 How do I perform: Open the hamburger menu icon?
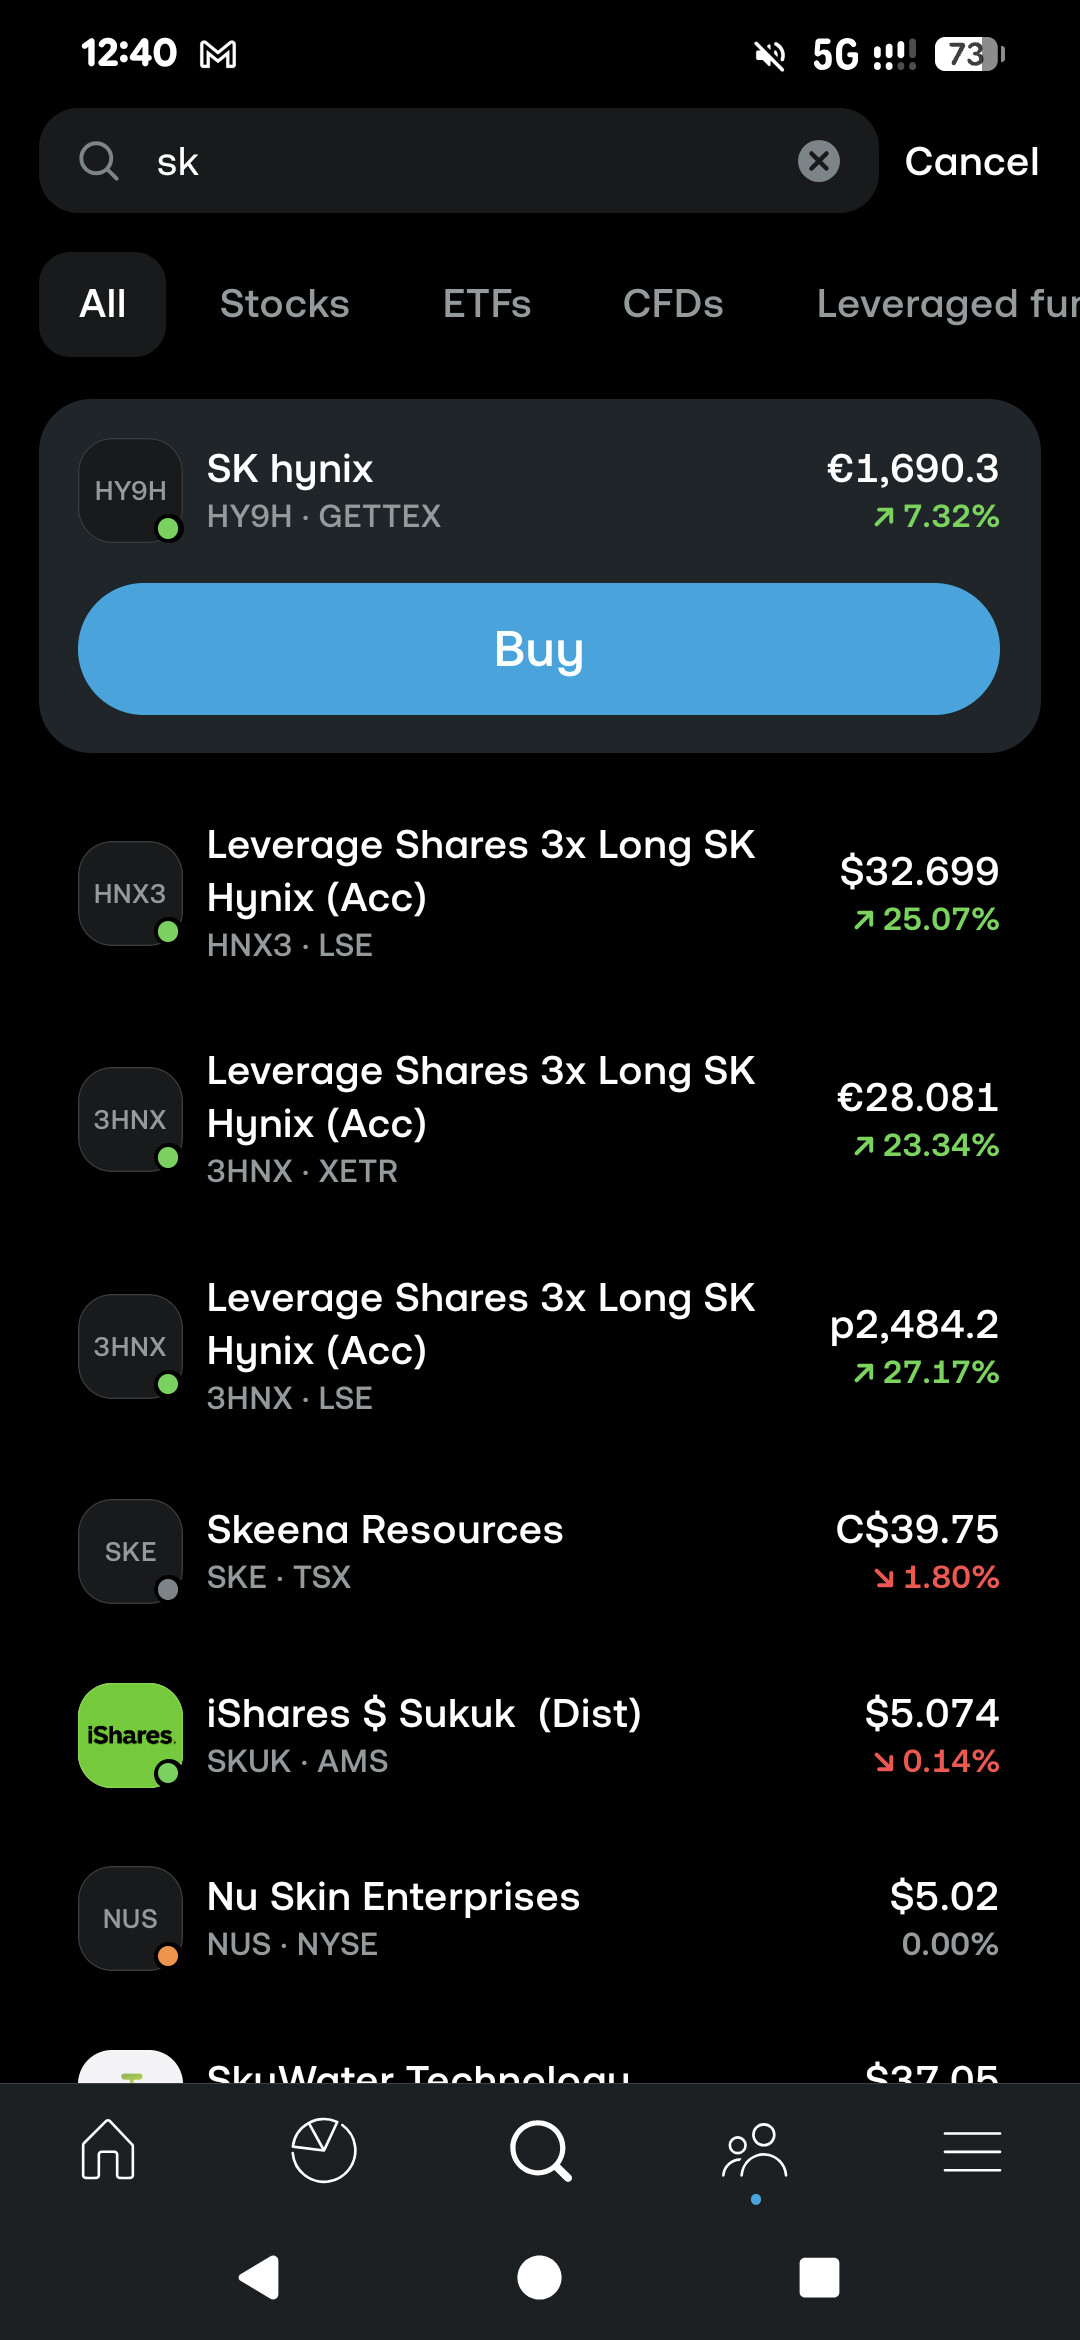(972, 2151)
